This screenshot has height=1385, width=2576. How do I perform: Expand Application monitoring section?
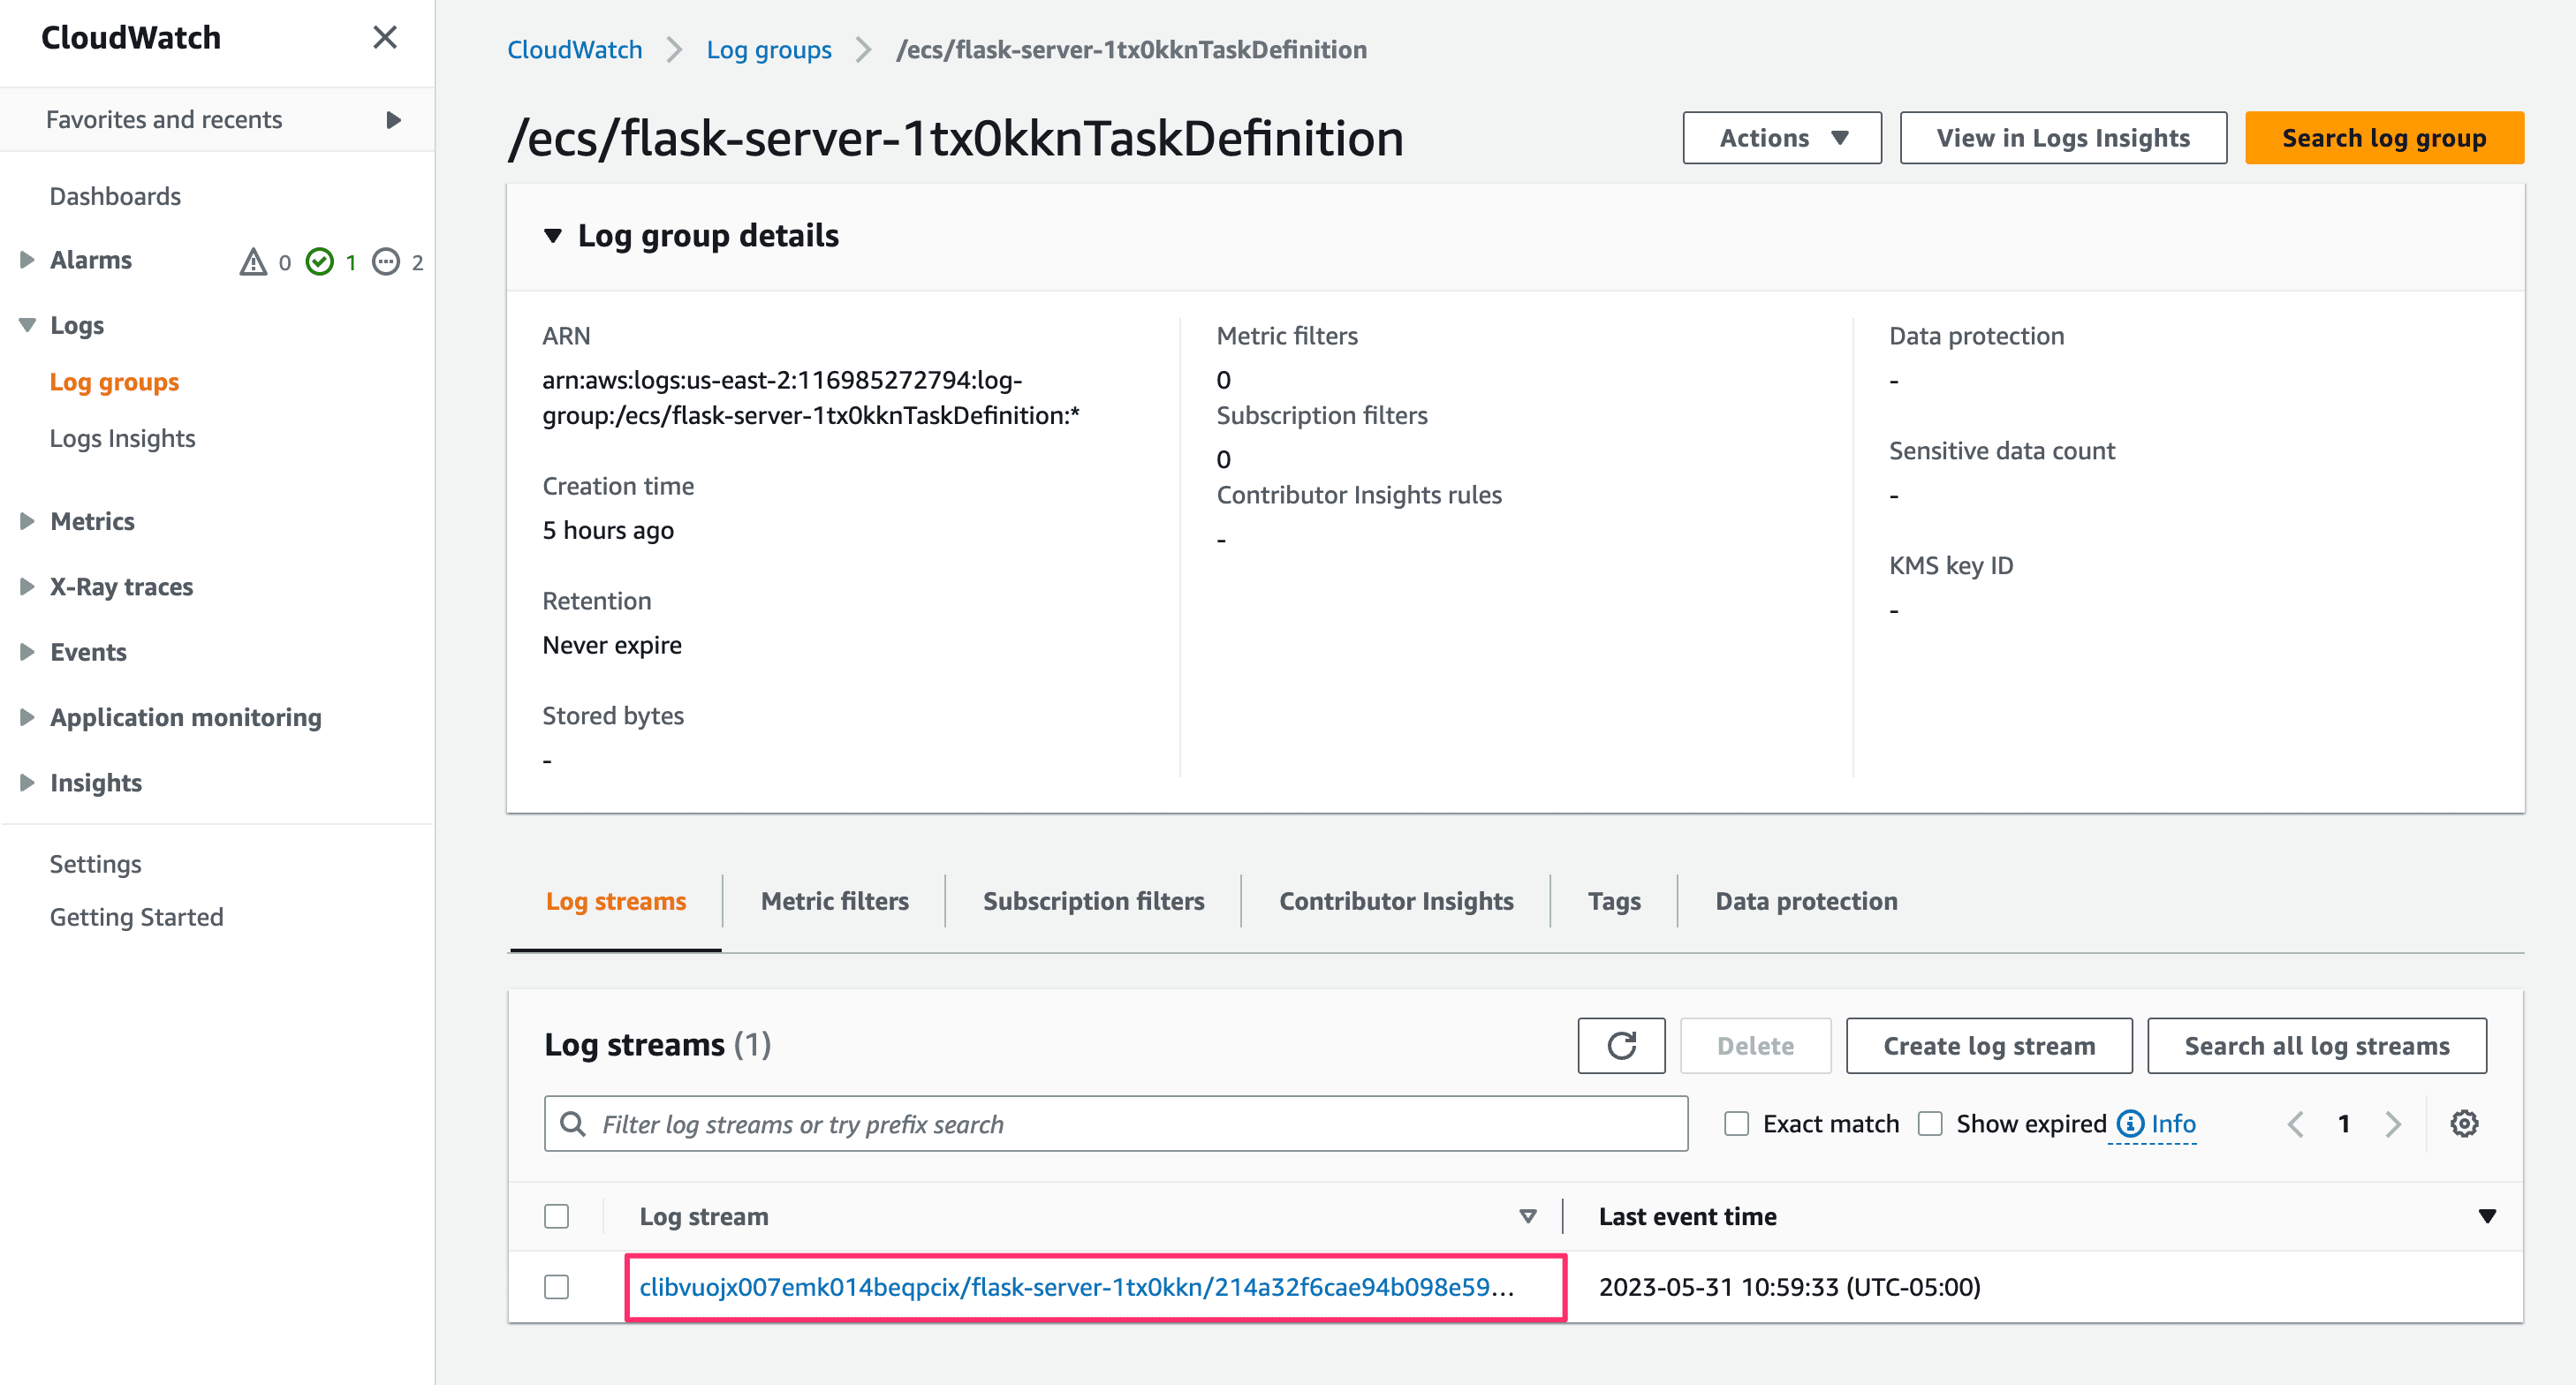tap(27, 717)
